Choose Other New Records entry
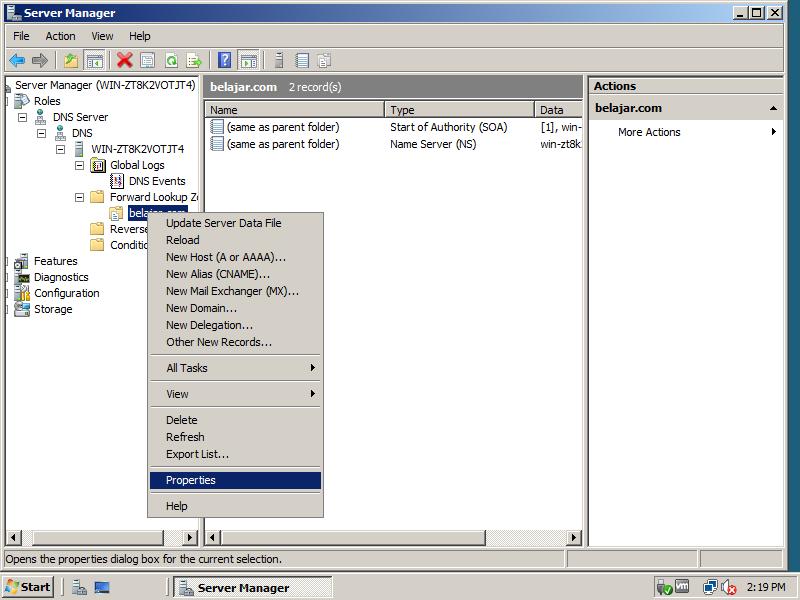This screenshot has width=800, height=600. [235, 342]
